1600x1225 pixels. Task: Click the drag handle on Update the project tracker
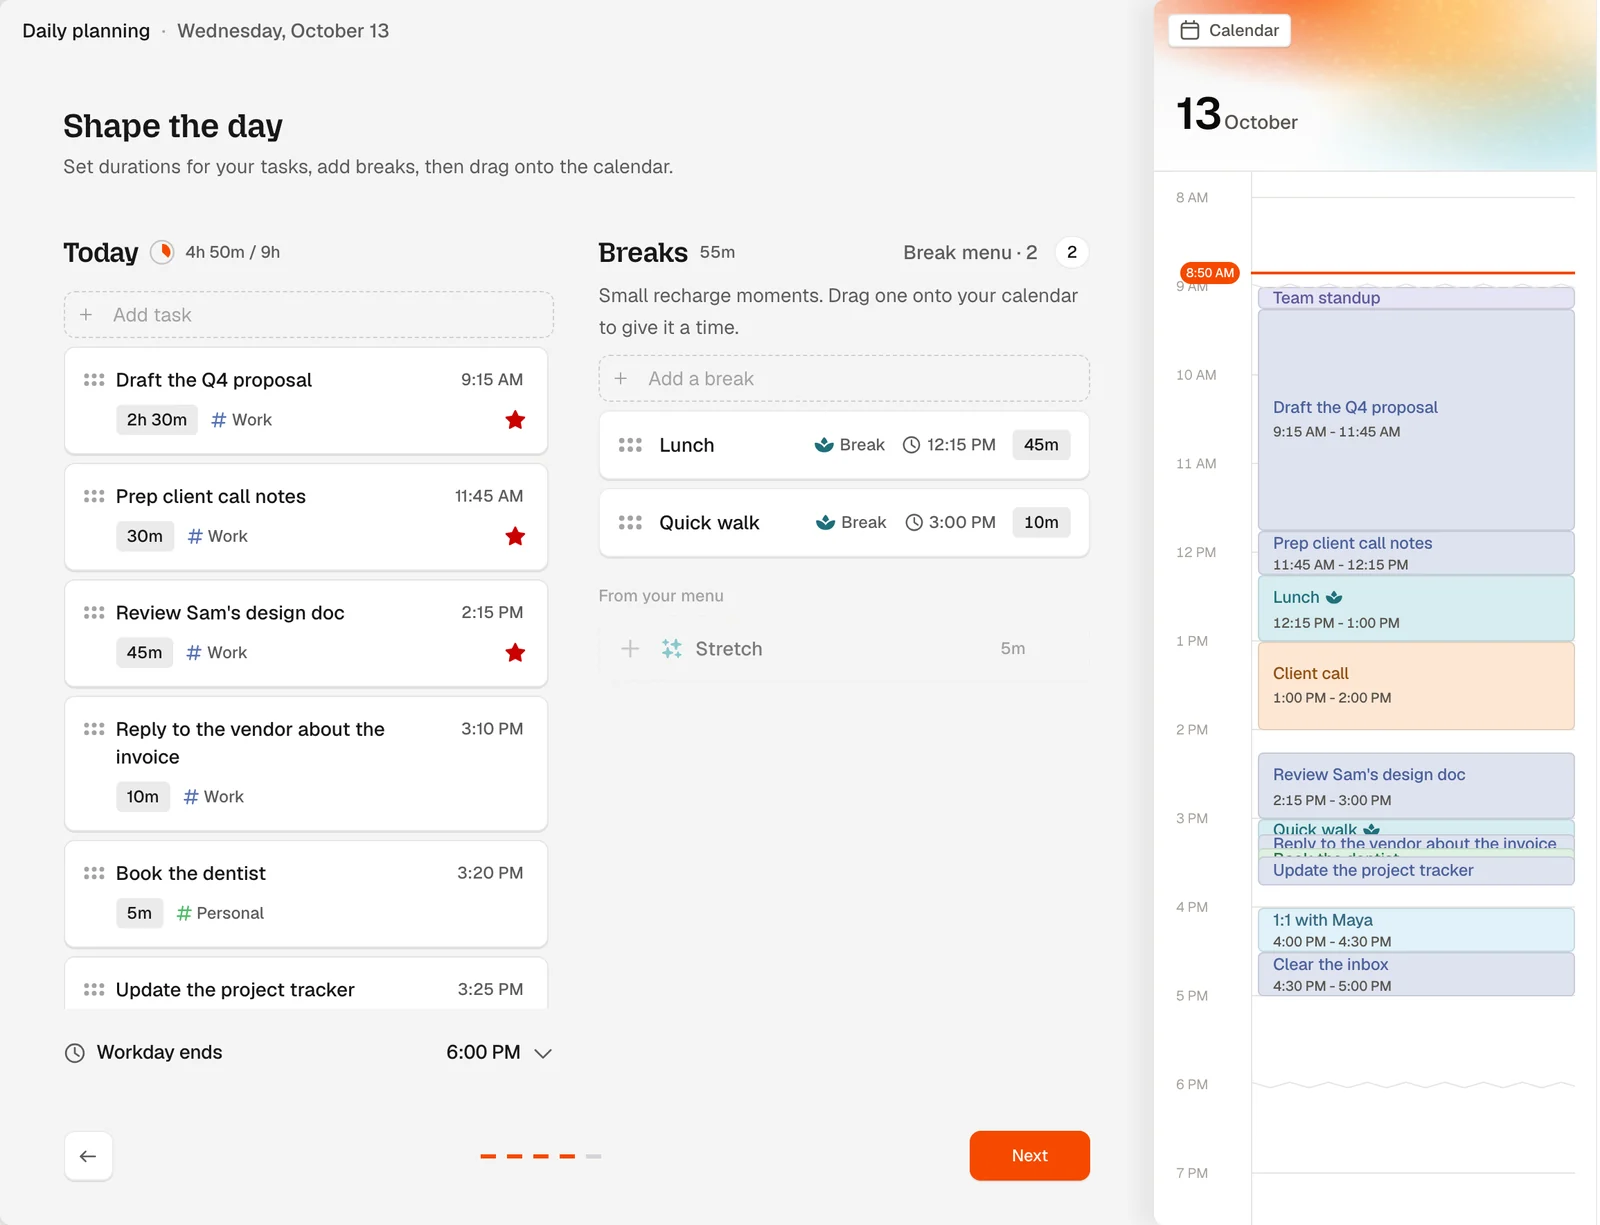pos(94,990)
